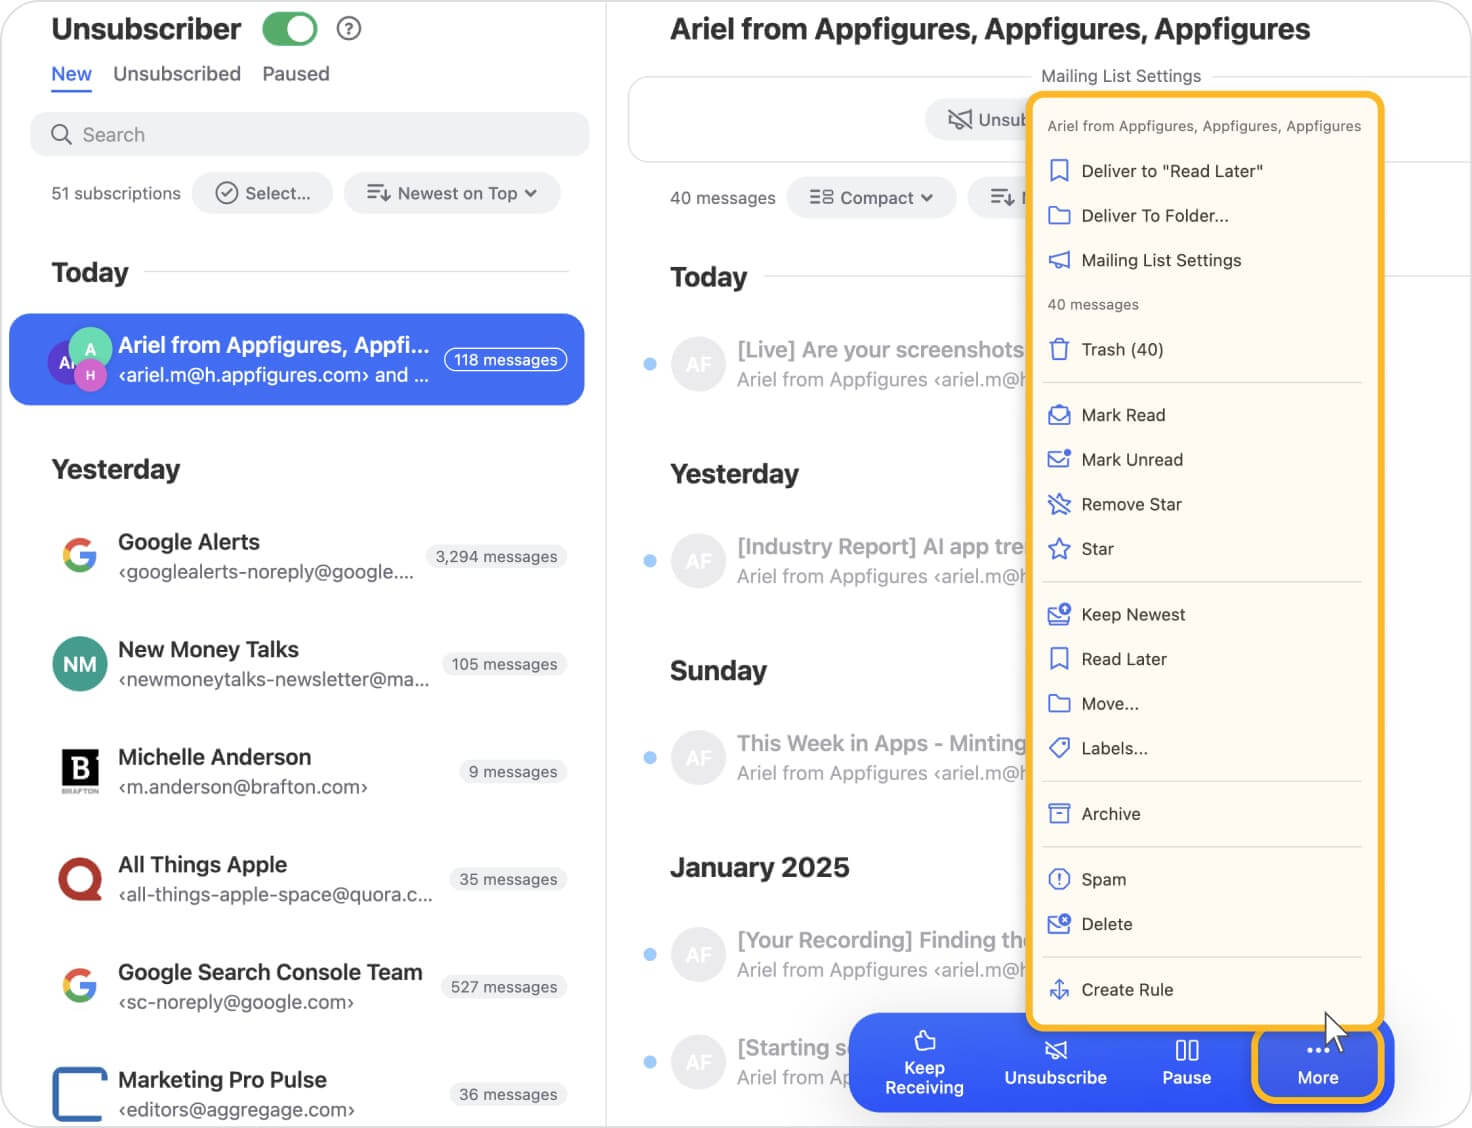Open Deliver To Folder... menu item
The height and width of the screenshot is (1128, 1472).
[x=1154, y=216]
